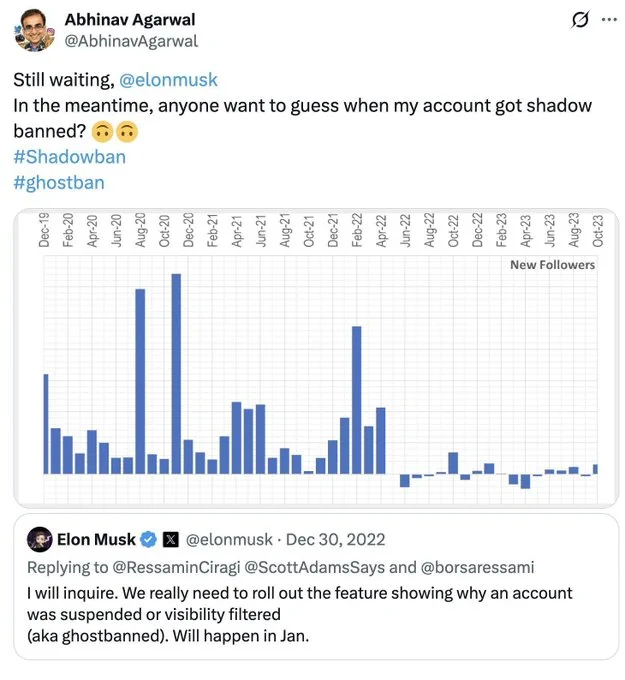Screen dimensions: 625x680
Task: Click the tall Feb-22 bar in chart
Action: pyautogui.click(x=357, y=400)
